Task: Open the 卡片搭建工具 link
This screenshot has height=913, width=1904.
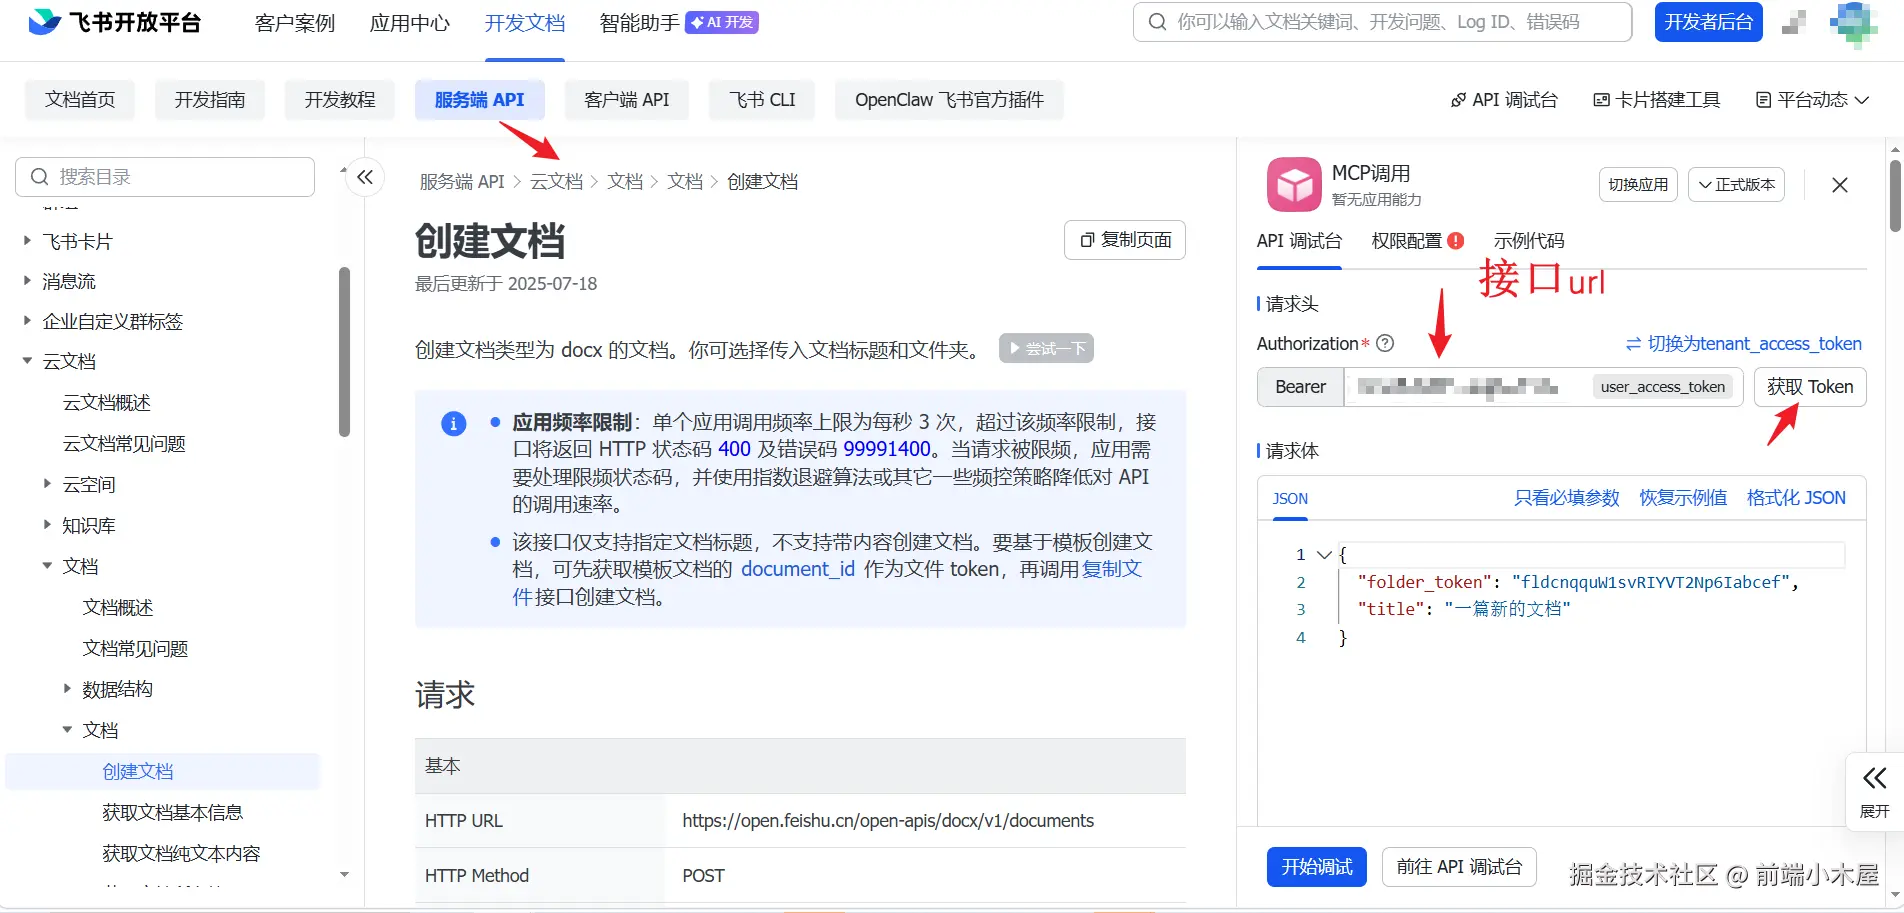Action: (x=1656, y=100)
